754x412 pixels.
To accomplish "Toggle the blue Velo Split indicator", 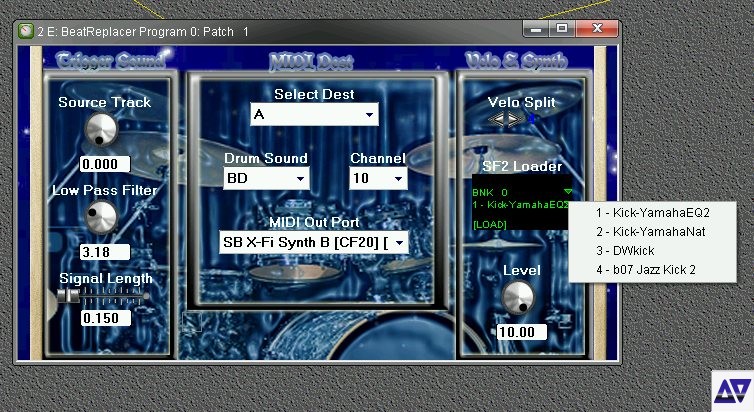I will pyautogui.click(x=530, y=119).
